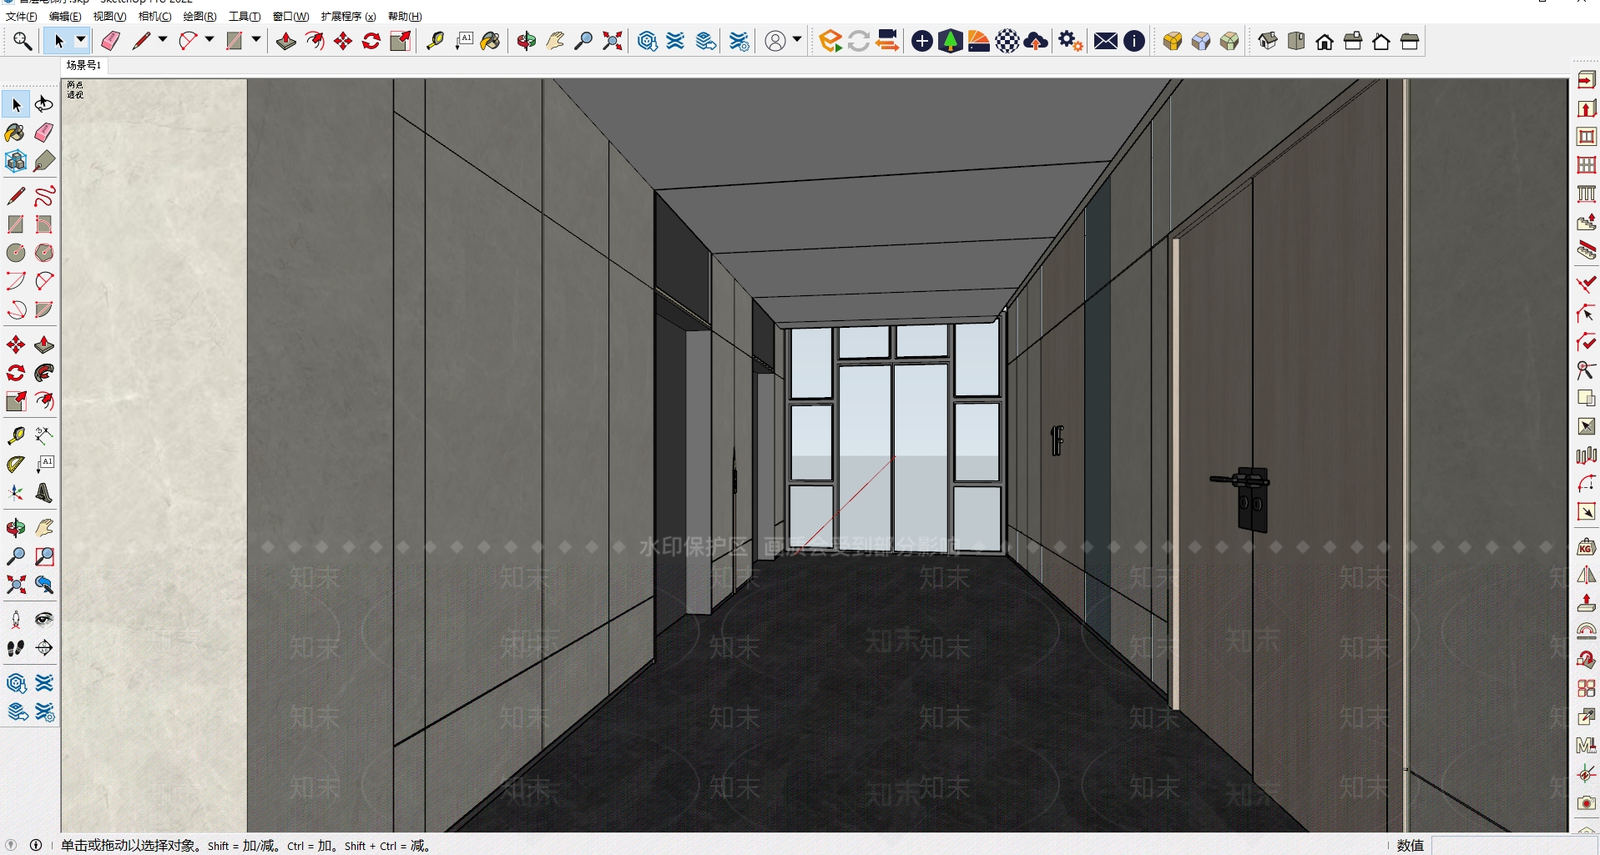Screen dimensions: 1600x855
Task: Select the Paint Bucket tool in left toolbar
Action: [15, 133]
